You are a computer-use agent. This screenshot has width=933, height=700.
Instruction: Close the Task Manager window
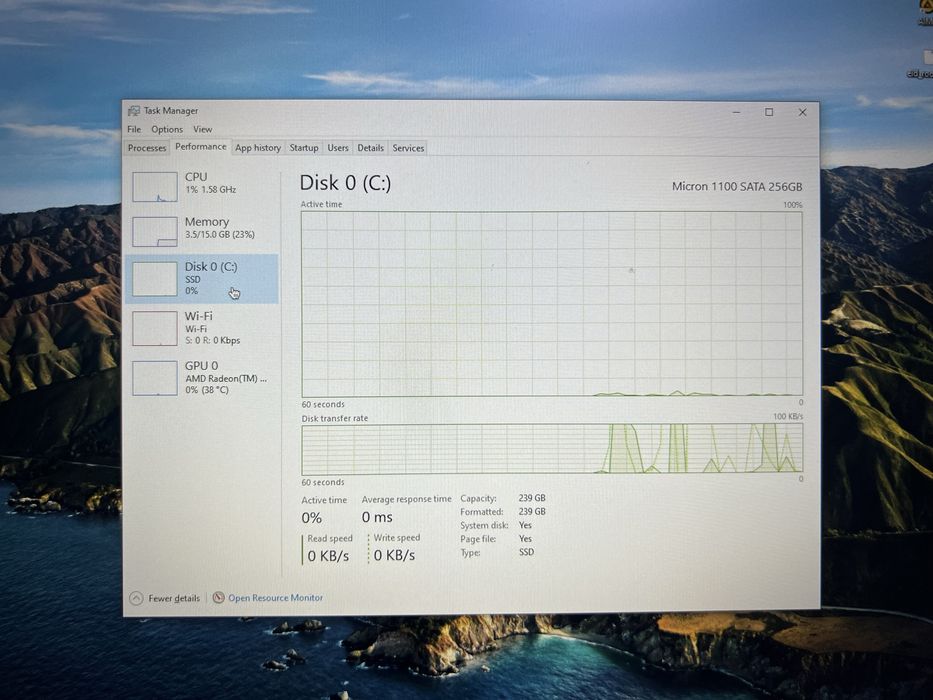point(802,112)
